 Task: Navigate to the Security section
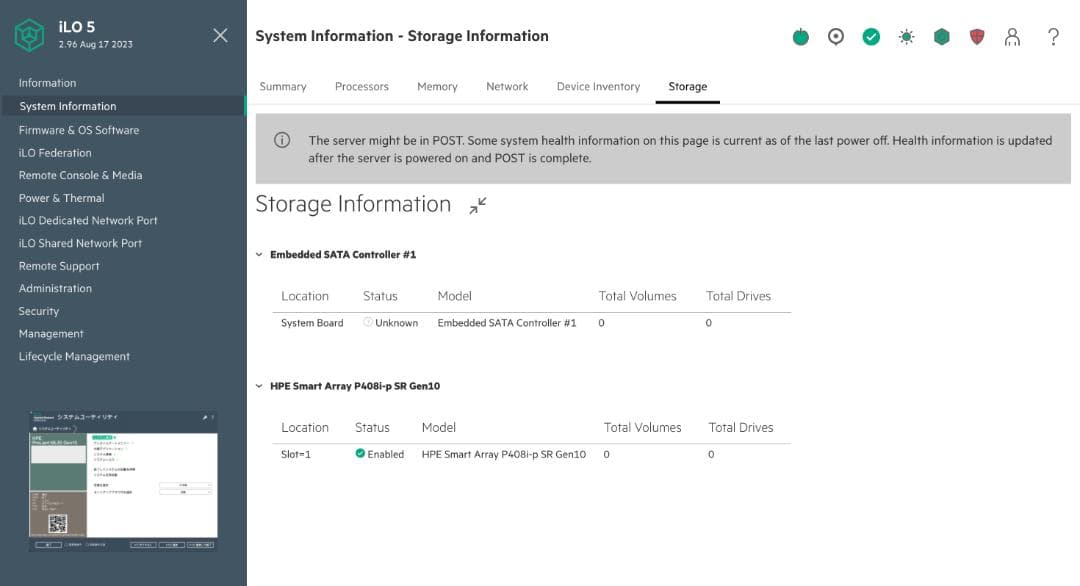click(x=38, y=311)
